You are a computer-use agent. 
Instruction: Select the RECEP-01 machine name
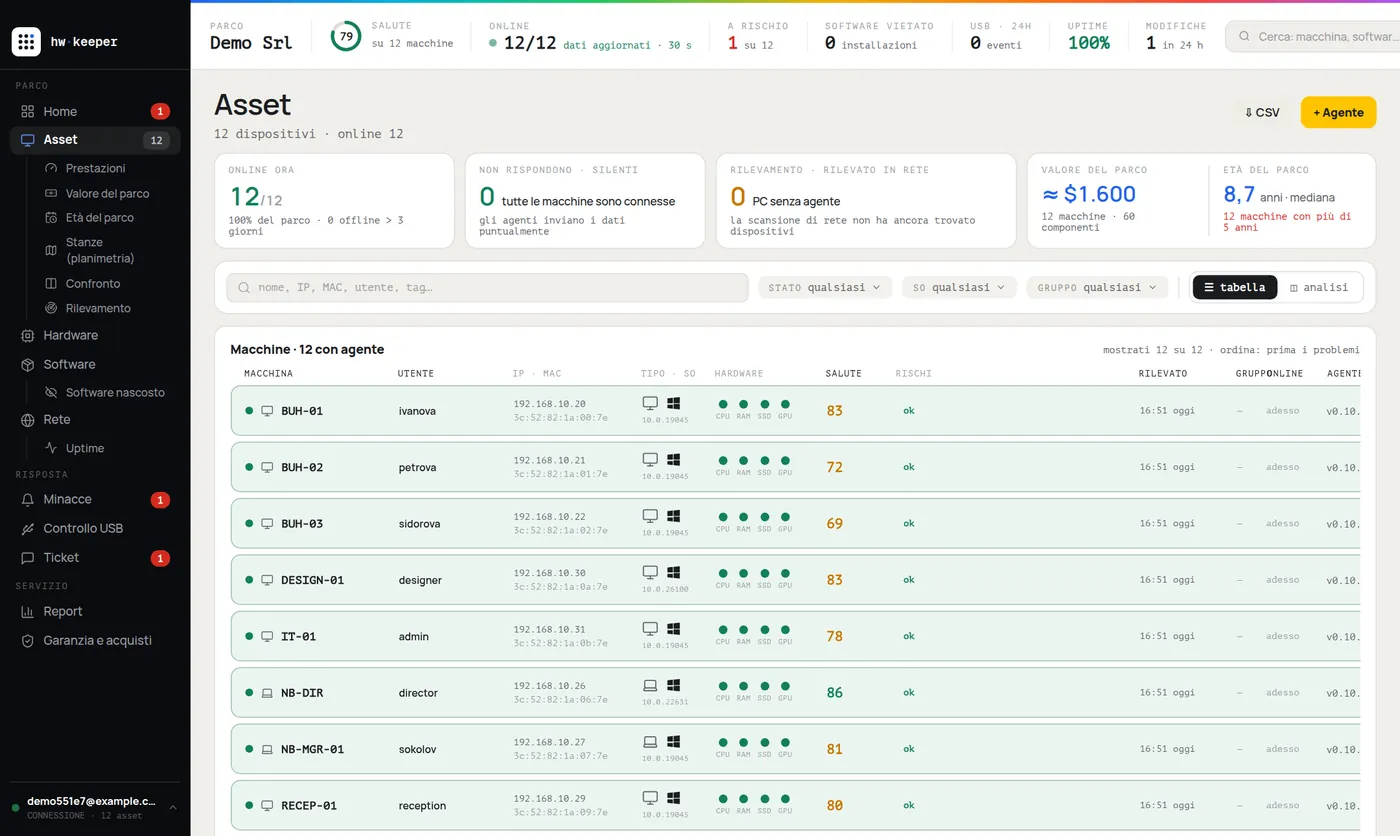[x=309, y=806]
